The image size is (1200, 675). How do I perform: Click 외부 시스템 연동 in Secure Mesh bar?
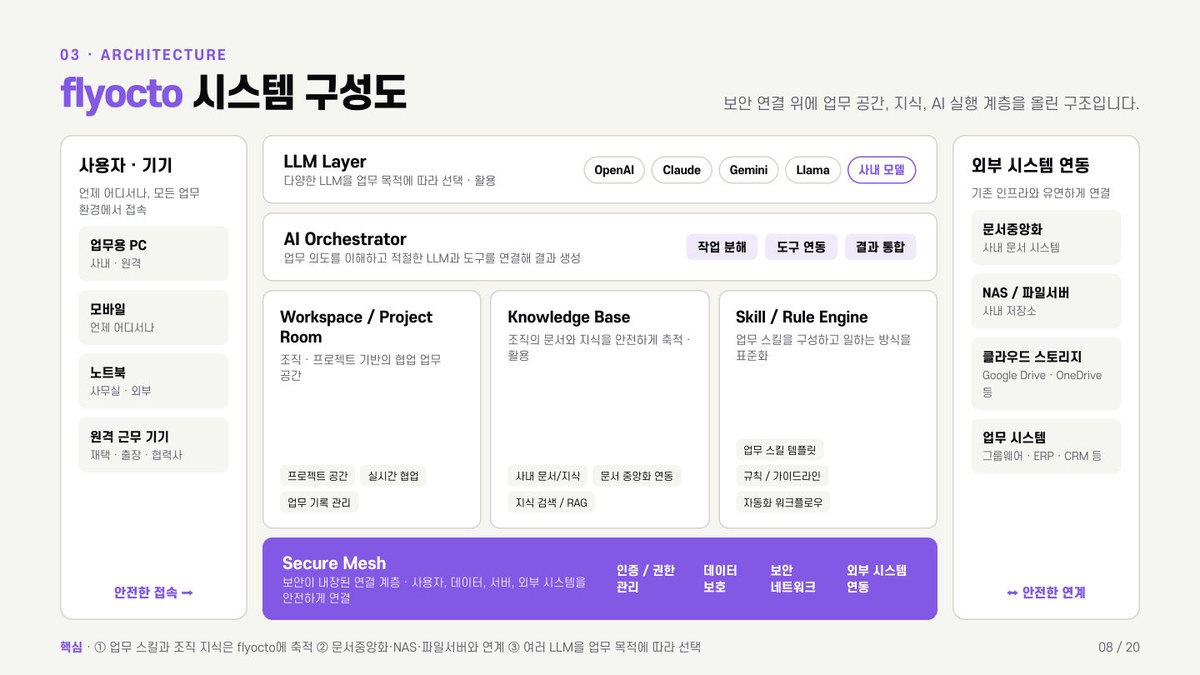click(876, 579)
